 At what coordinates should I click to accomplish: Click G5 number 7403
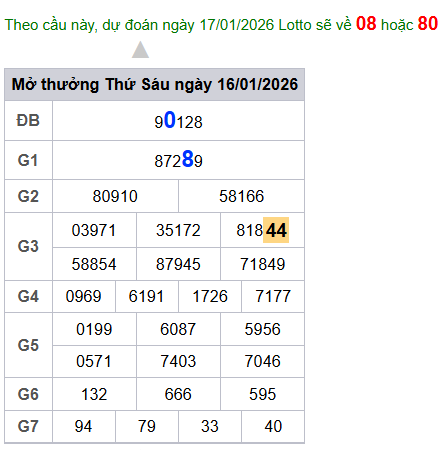click(178, 361)
